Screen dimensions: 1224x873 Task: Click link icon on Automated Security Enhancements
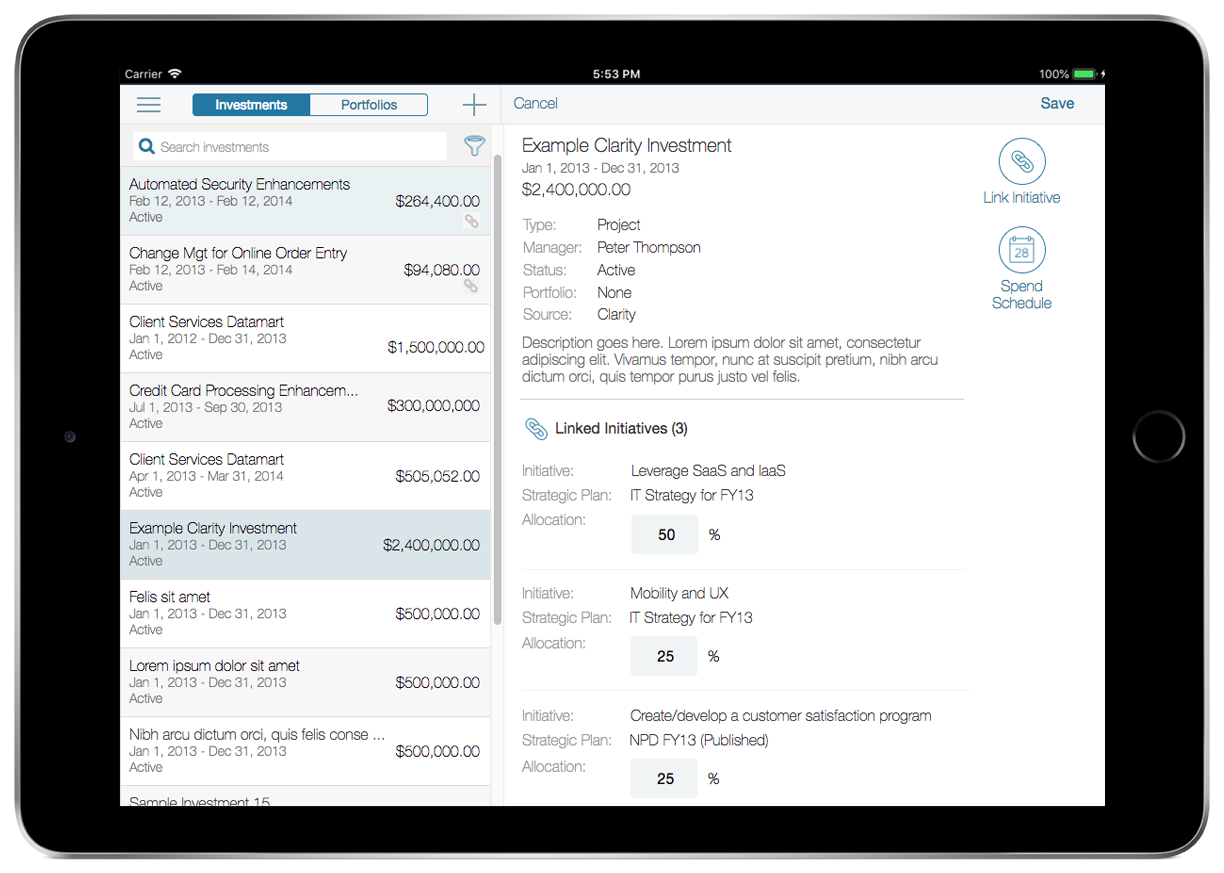471,221
